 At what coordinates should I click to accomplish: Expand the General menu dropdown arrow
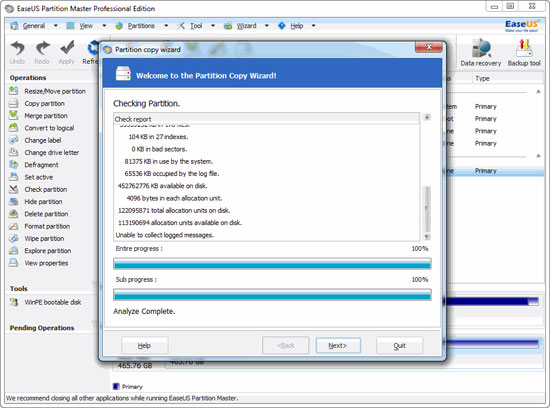pyautogui.click(x=55, y=26)
